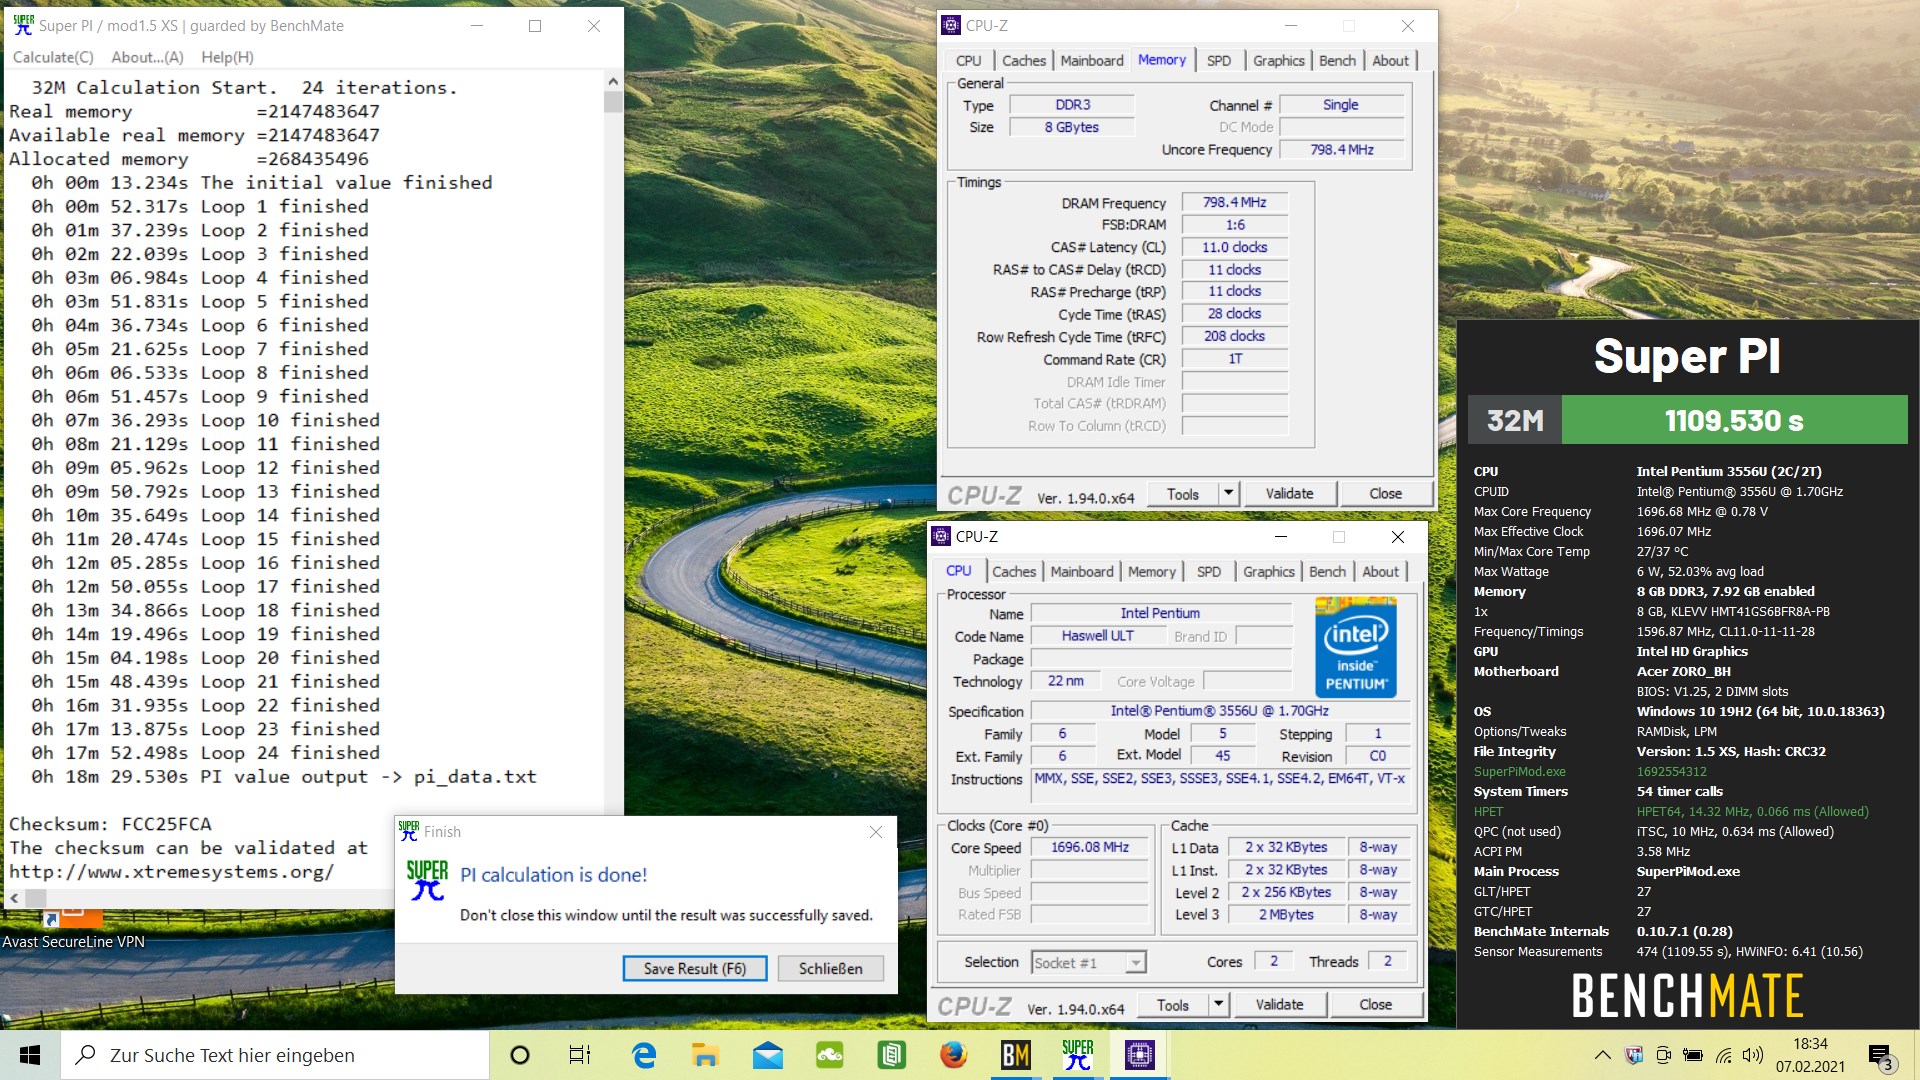Open the notification action center
The image size is (1920, 1080).
pyautogui.click(x=1880, y=1056)
